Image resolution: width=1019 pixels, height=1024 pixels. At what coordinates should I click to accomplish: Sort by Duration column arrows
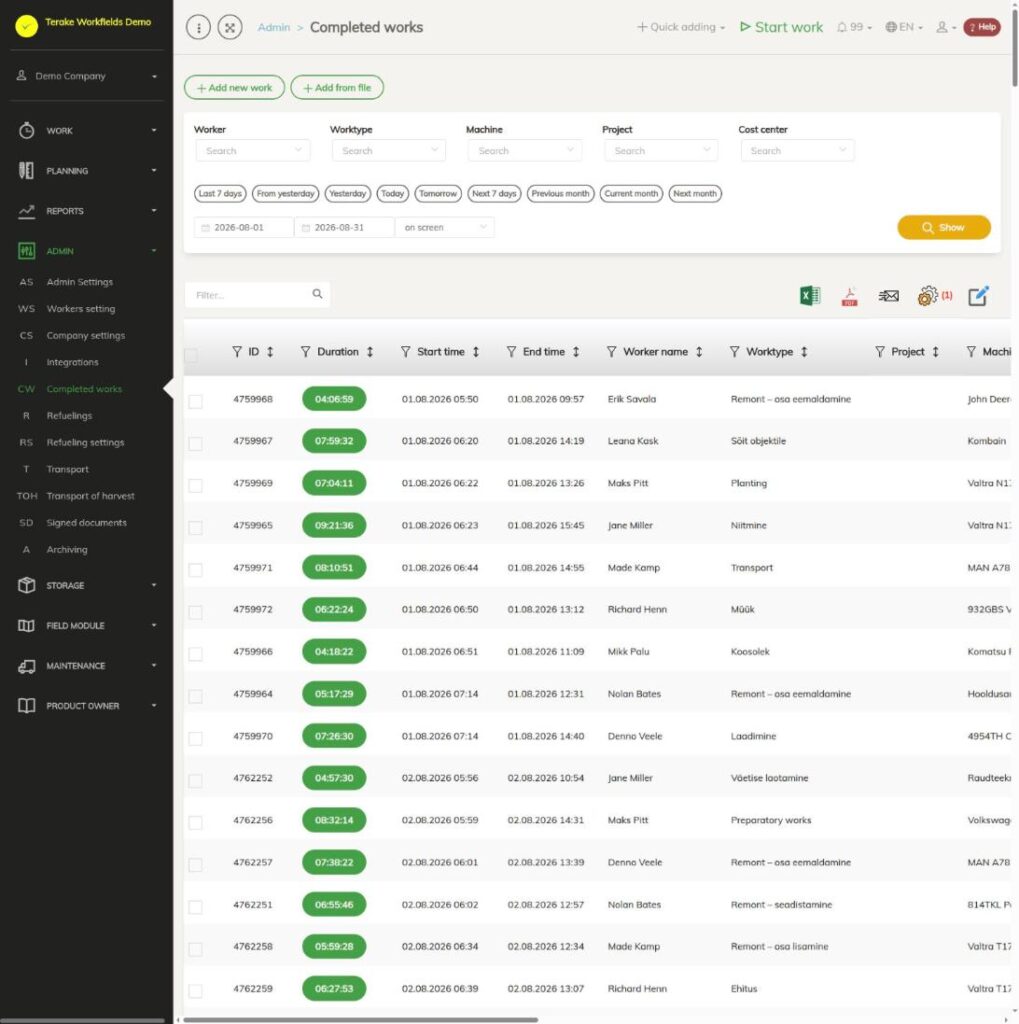[x=370, y=352]
